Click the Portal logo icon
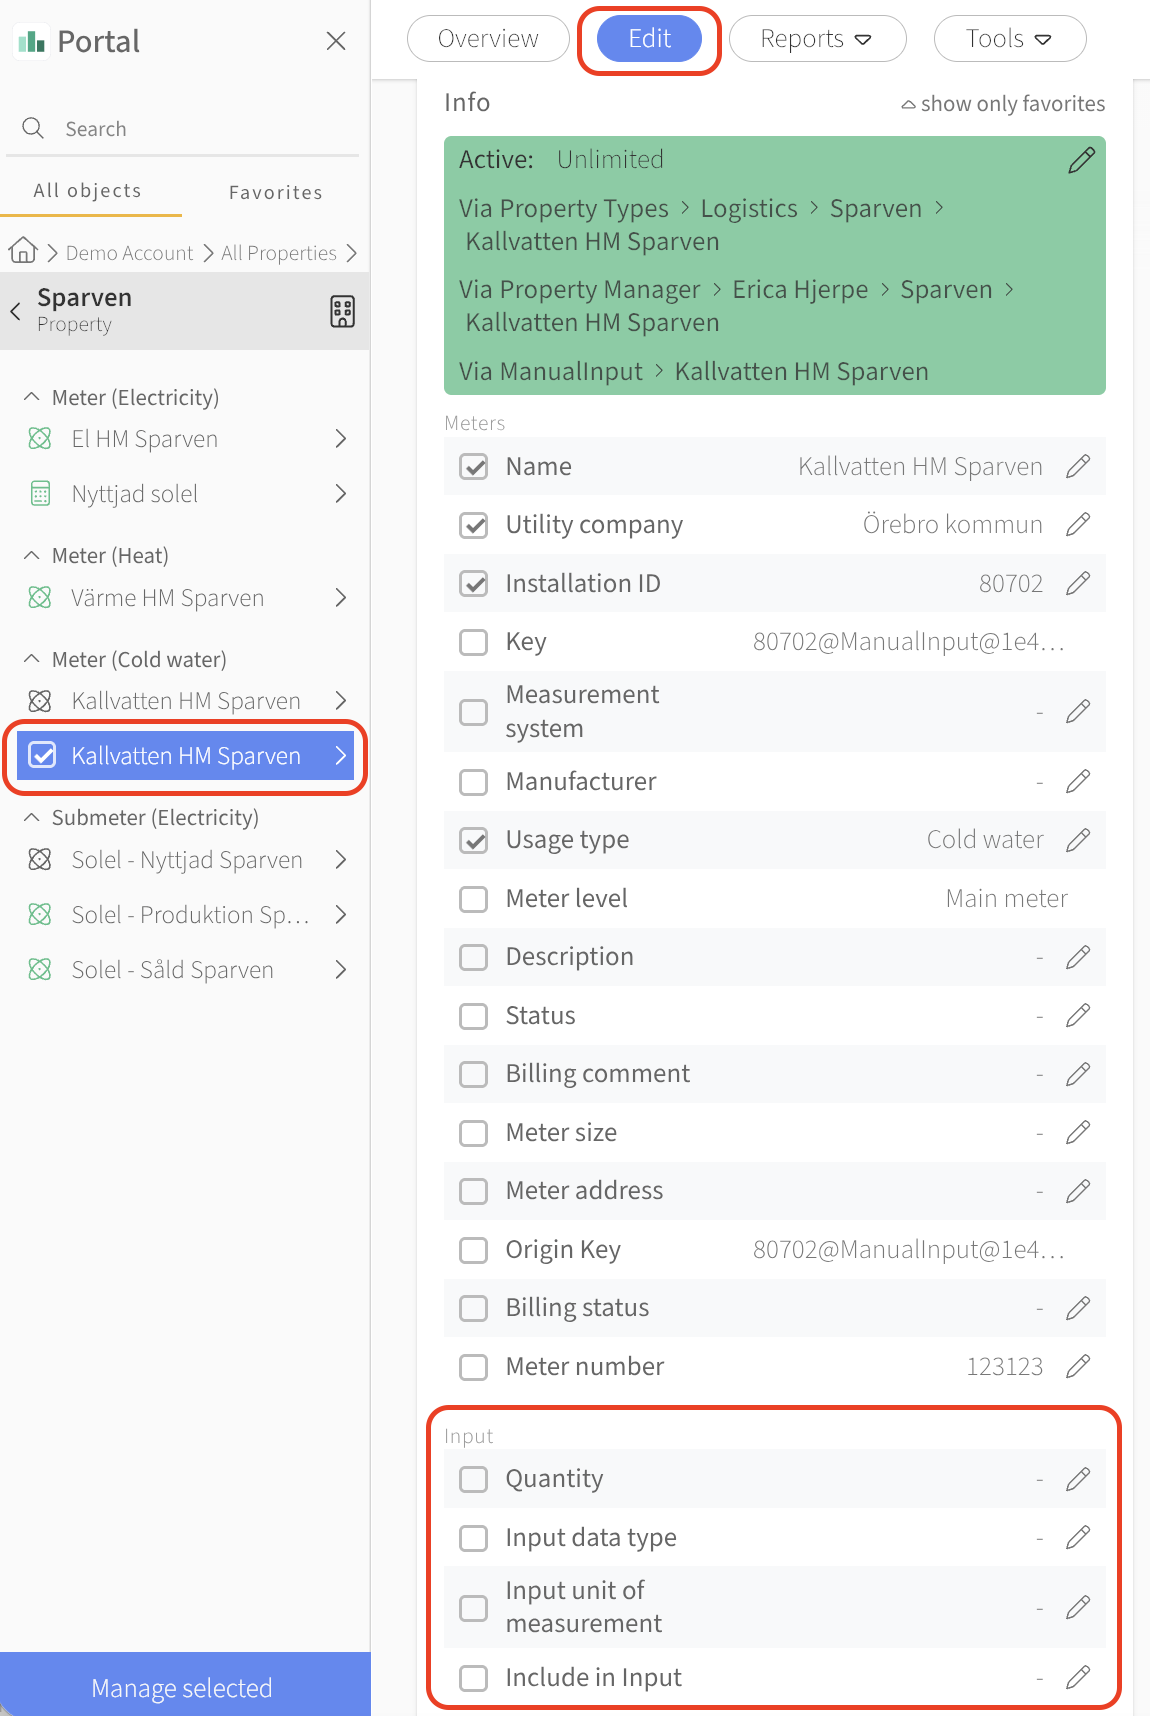Image resolution: width=1150 pixels, height=1716 pixels. (31, 41)
